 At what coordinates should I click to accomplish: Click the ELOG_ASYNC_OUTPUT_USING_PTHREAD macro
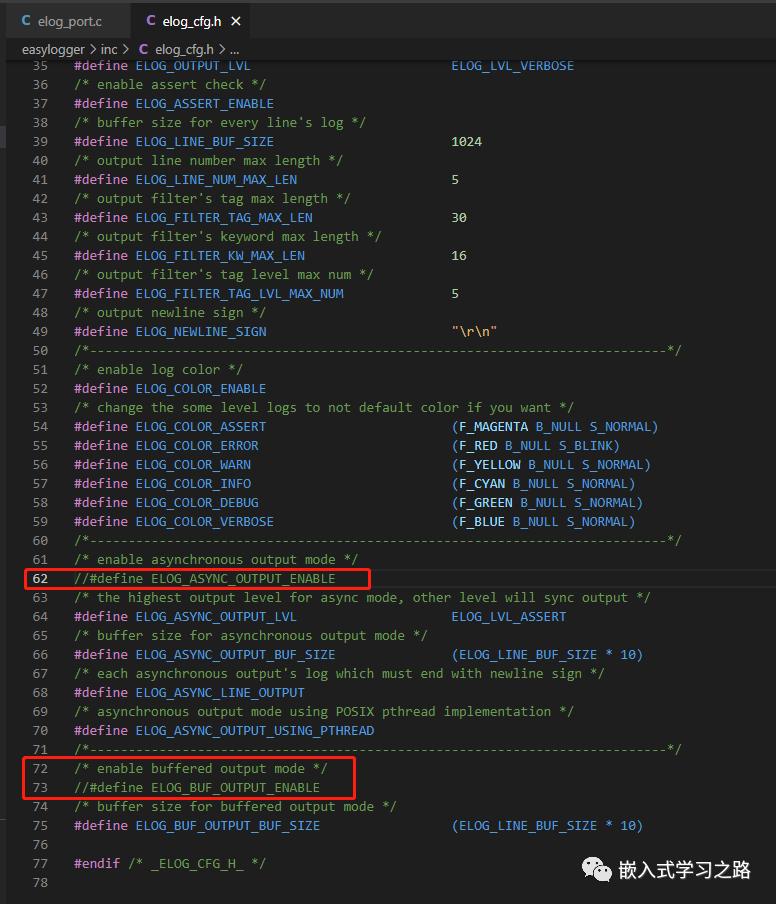[x=255, y=730]
